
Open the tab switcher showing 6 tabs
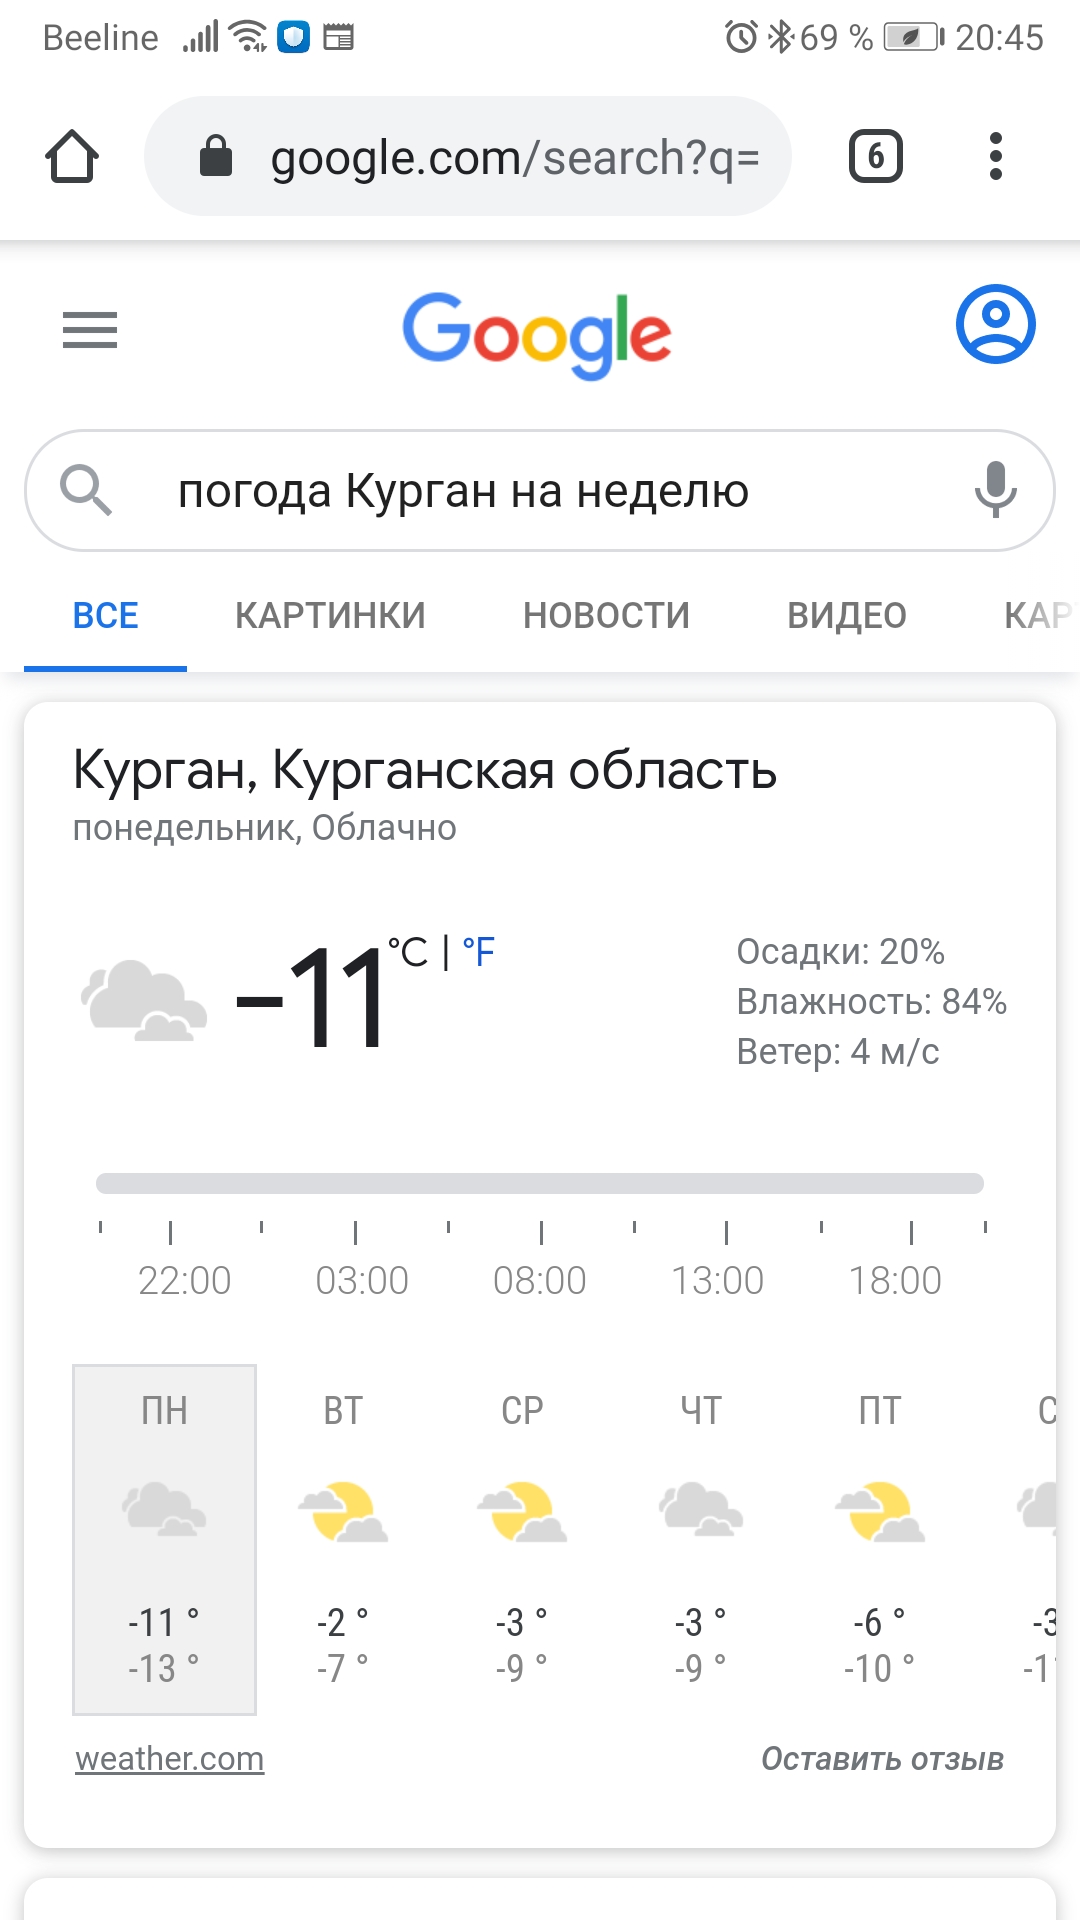coord(875,156)
